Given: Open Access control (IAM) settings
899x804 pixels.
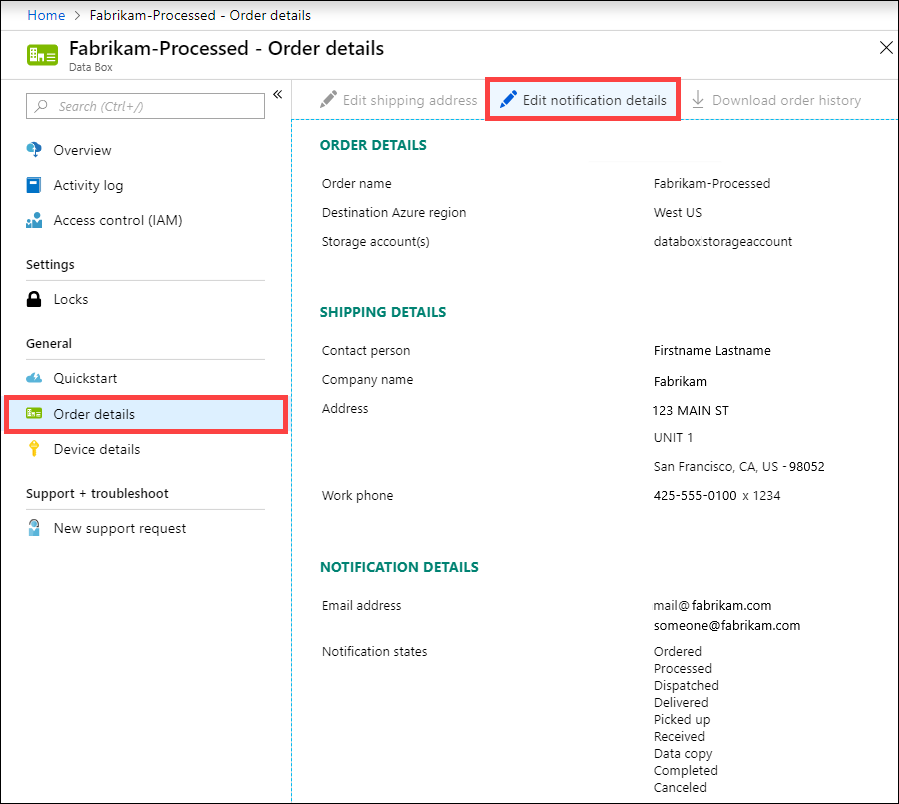Looking at the screenshot, I should (x=34, y=220).
